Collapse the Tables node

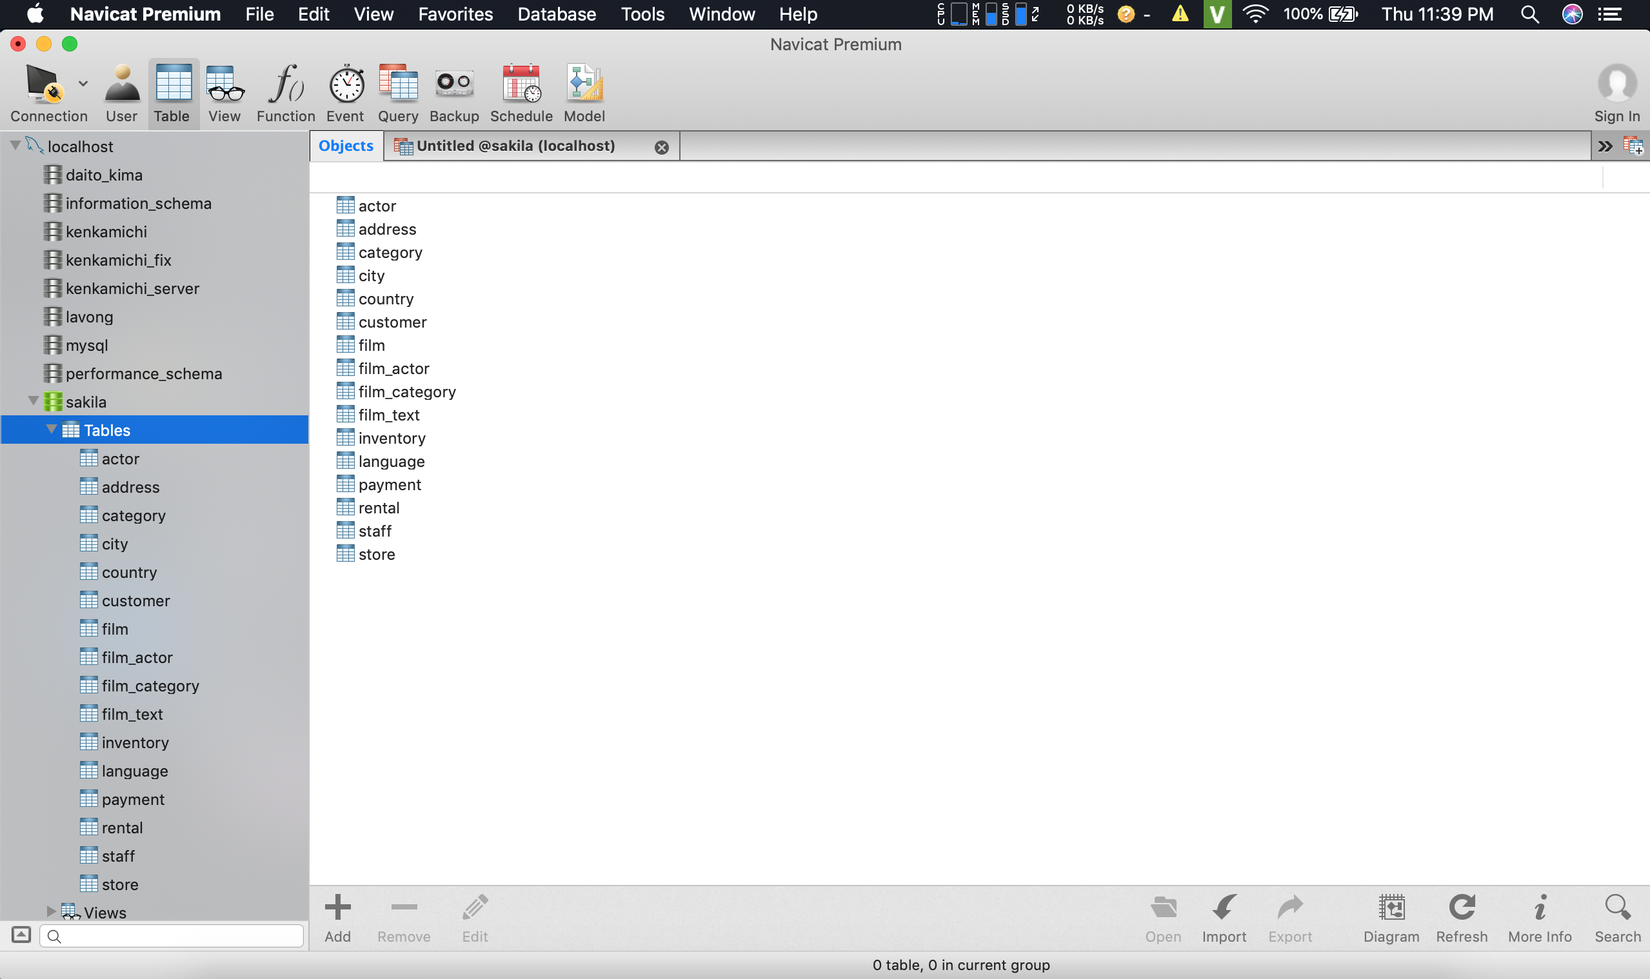click(51, 430)
